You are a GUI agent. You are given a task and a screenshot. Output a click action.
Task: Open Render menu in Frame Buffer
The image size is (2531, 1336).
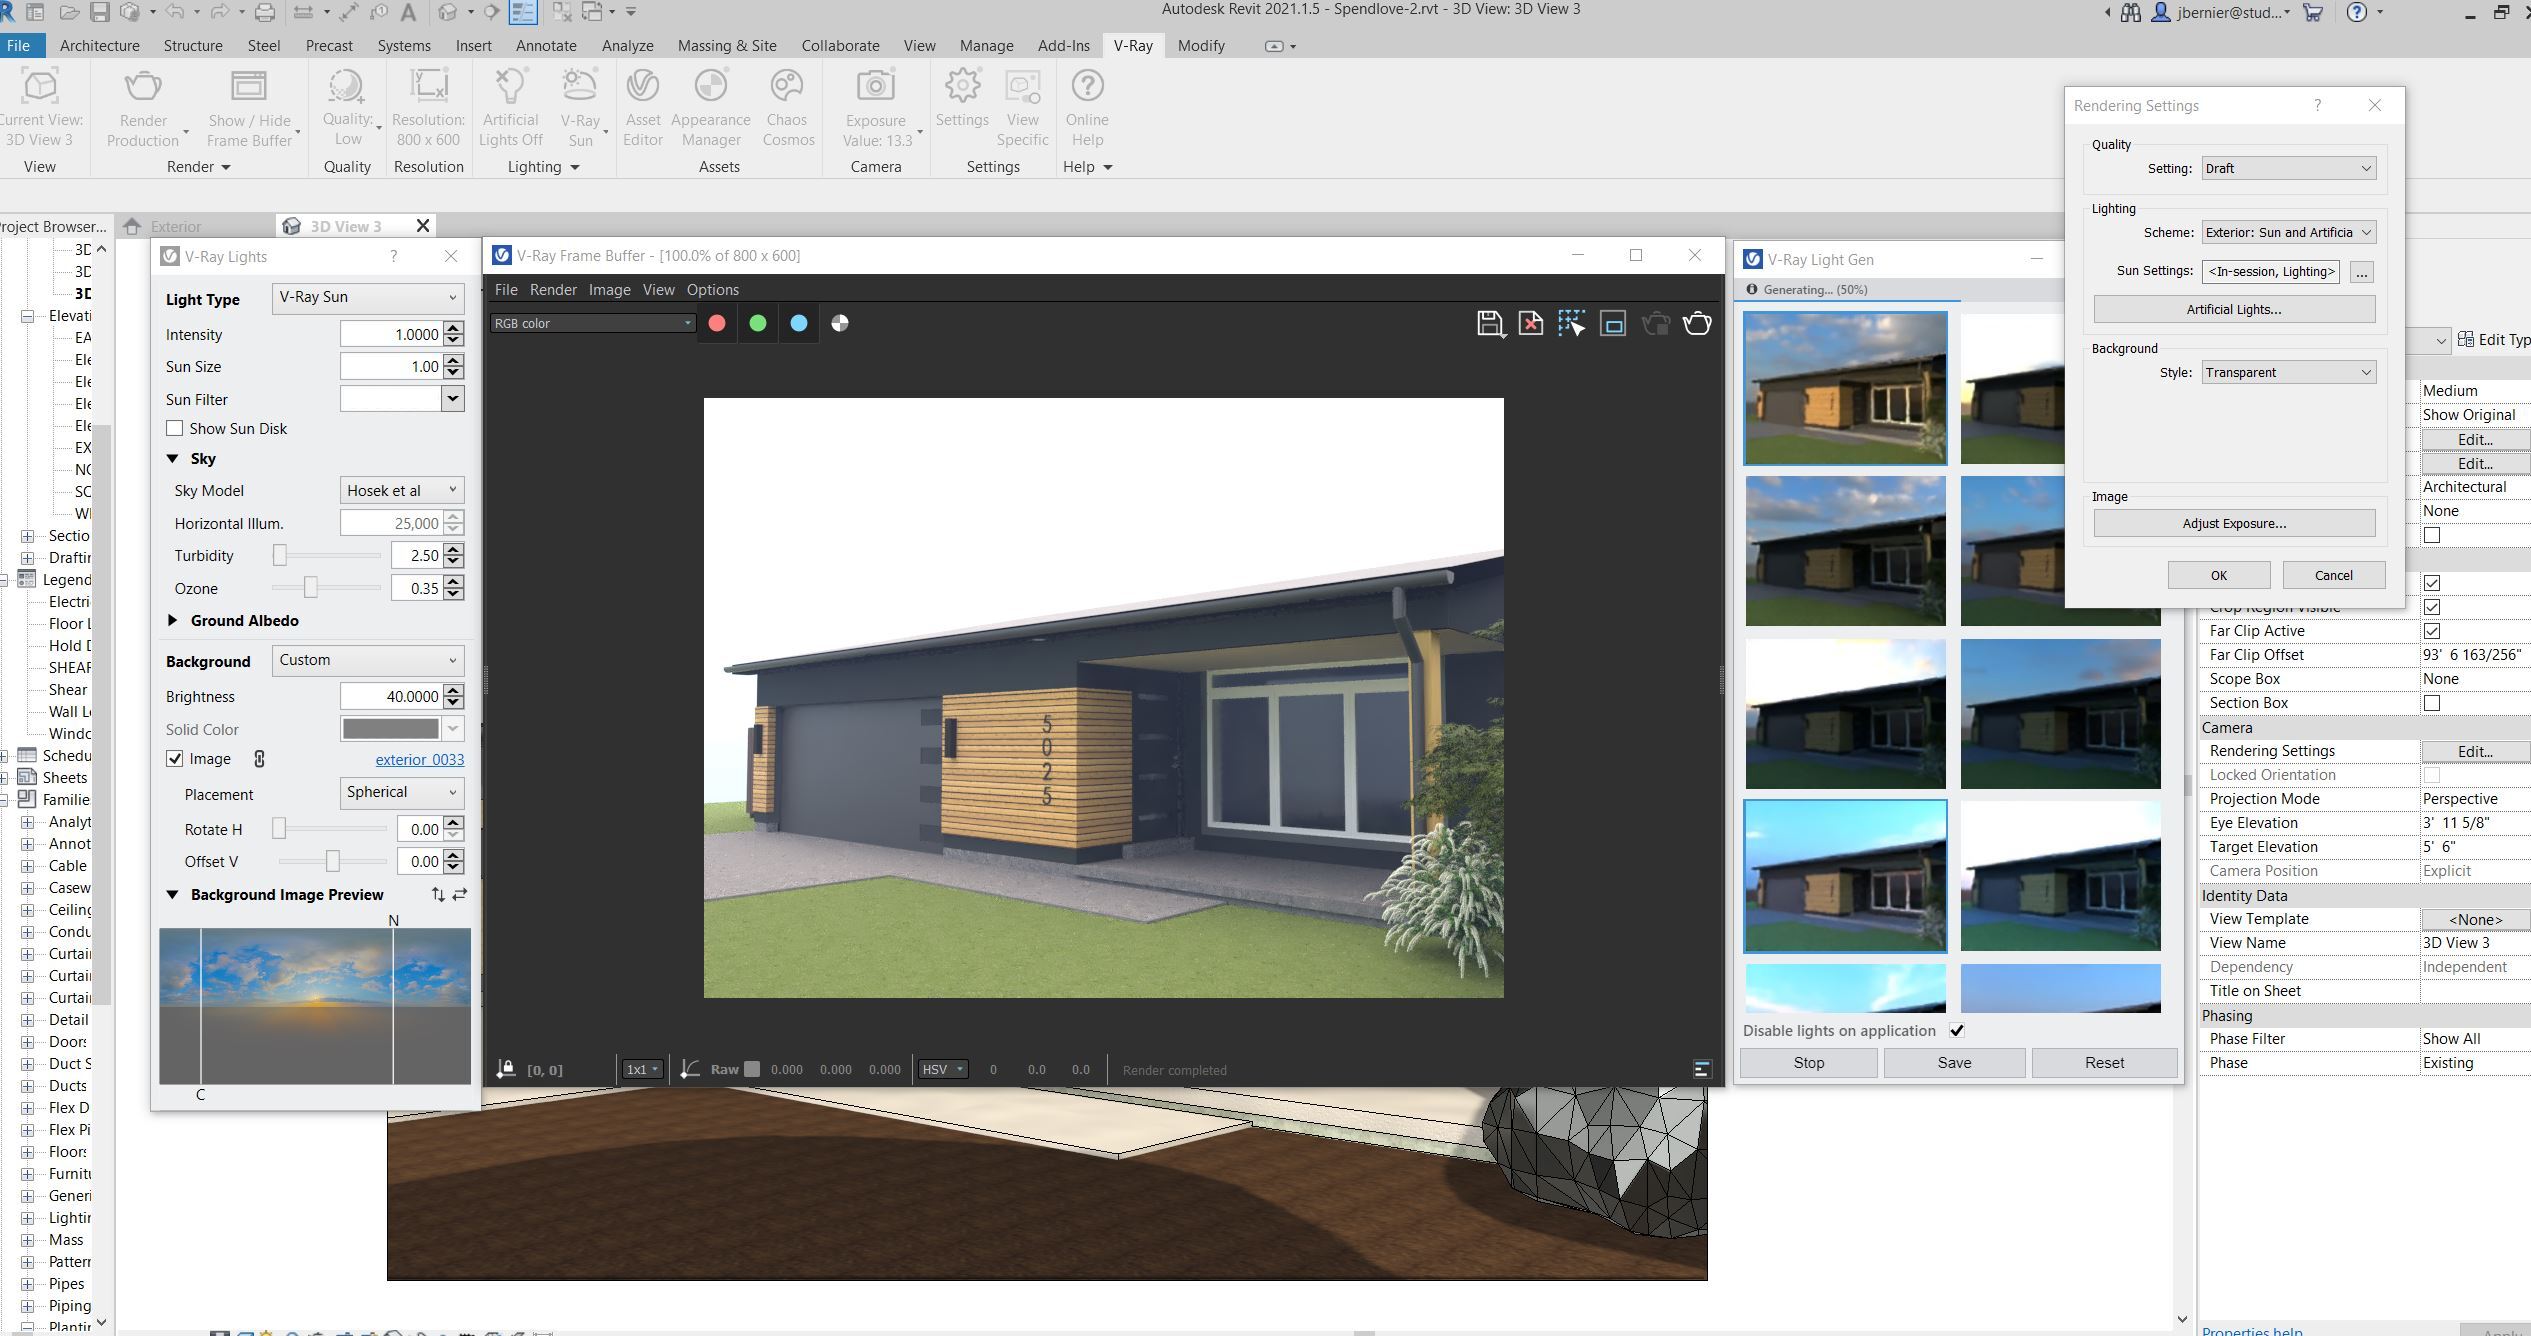(553, 289)
